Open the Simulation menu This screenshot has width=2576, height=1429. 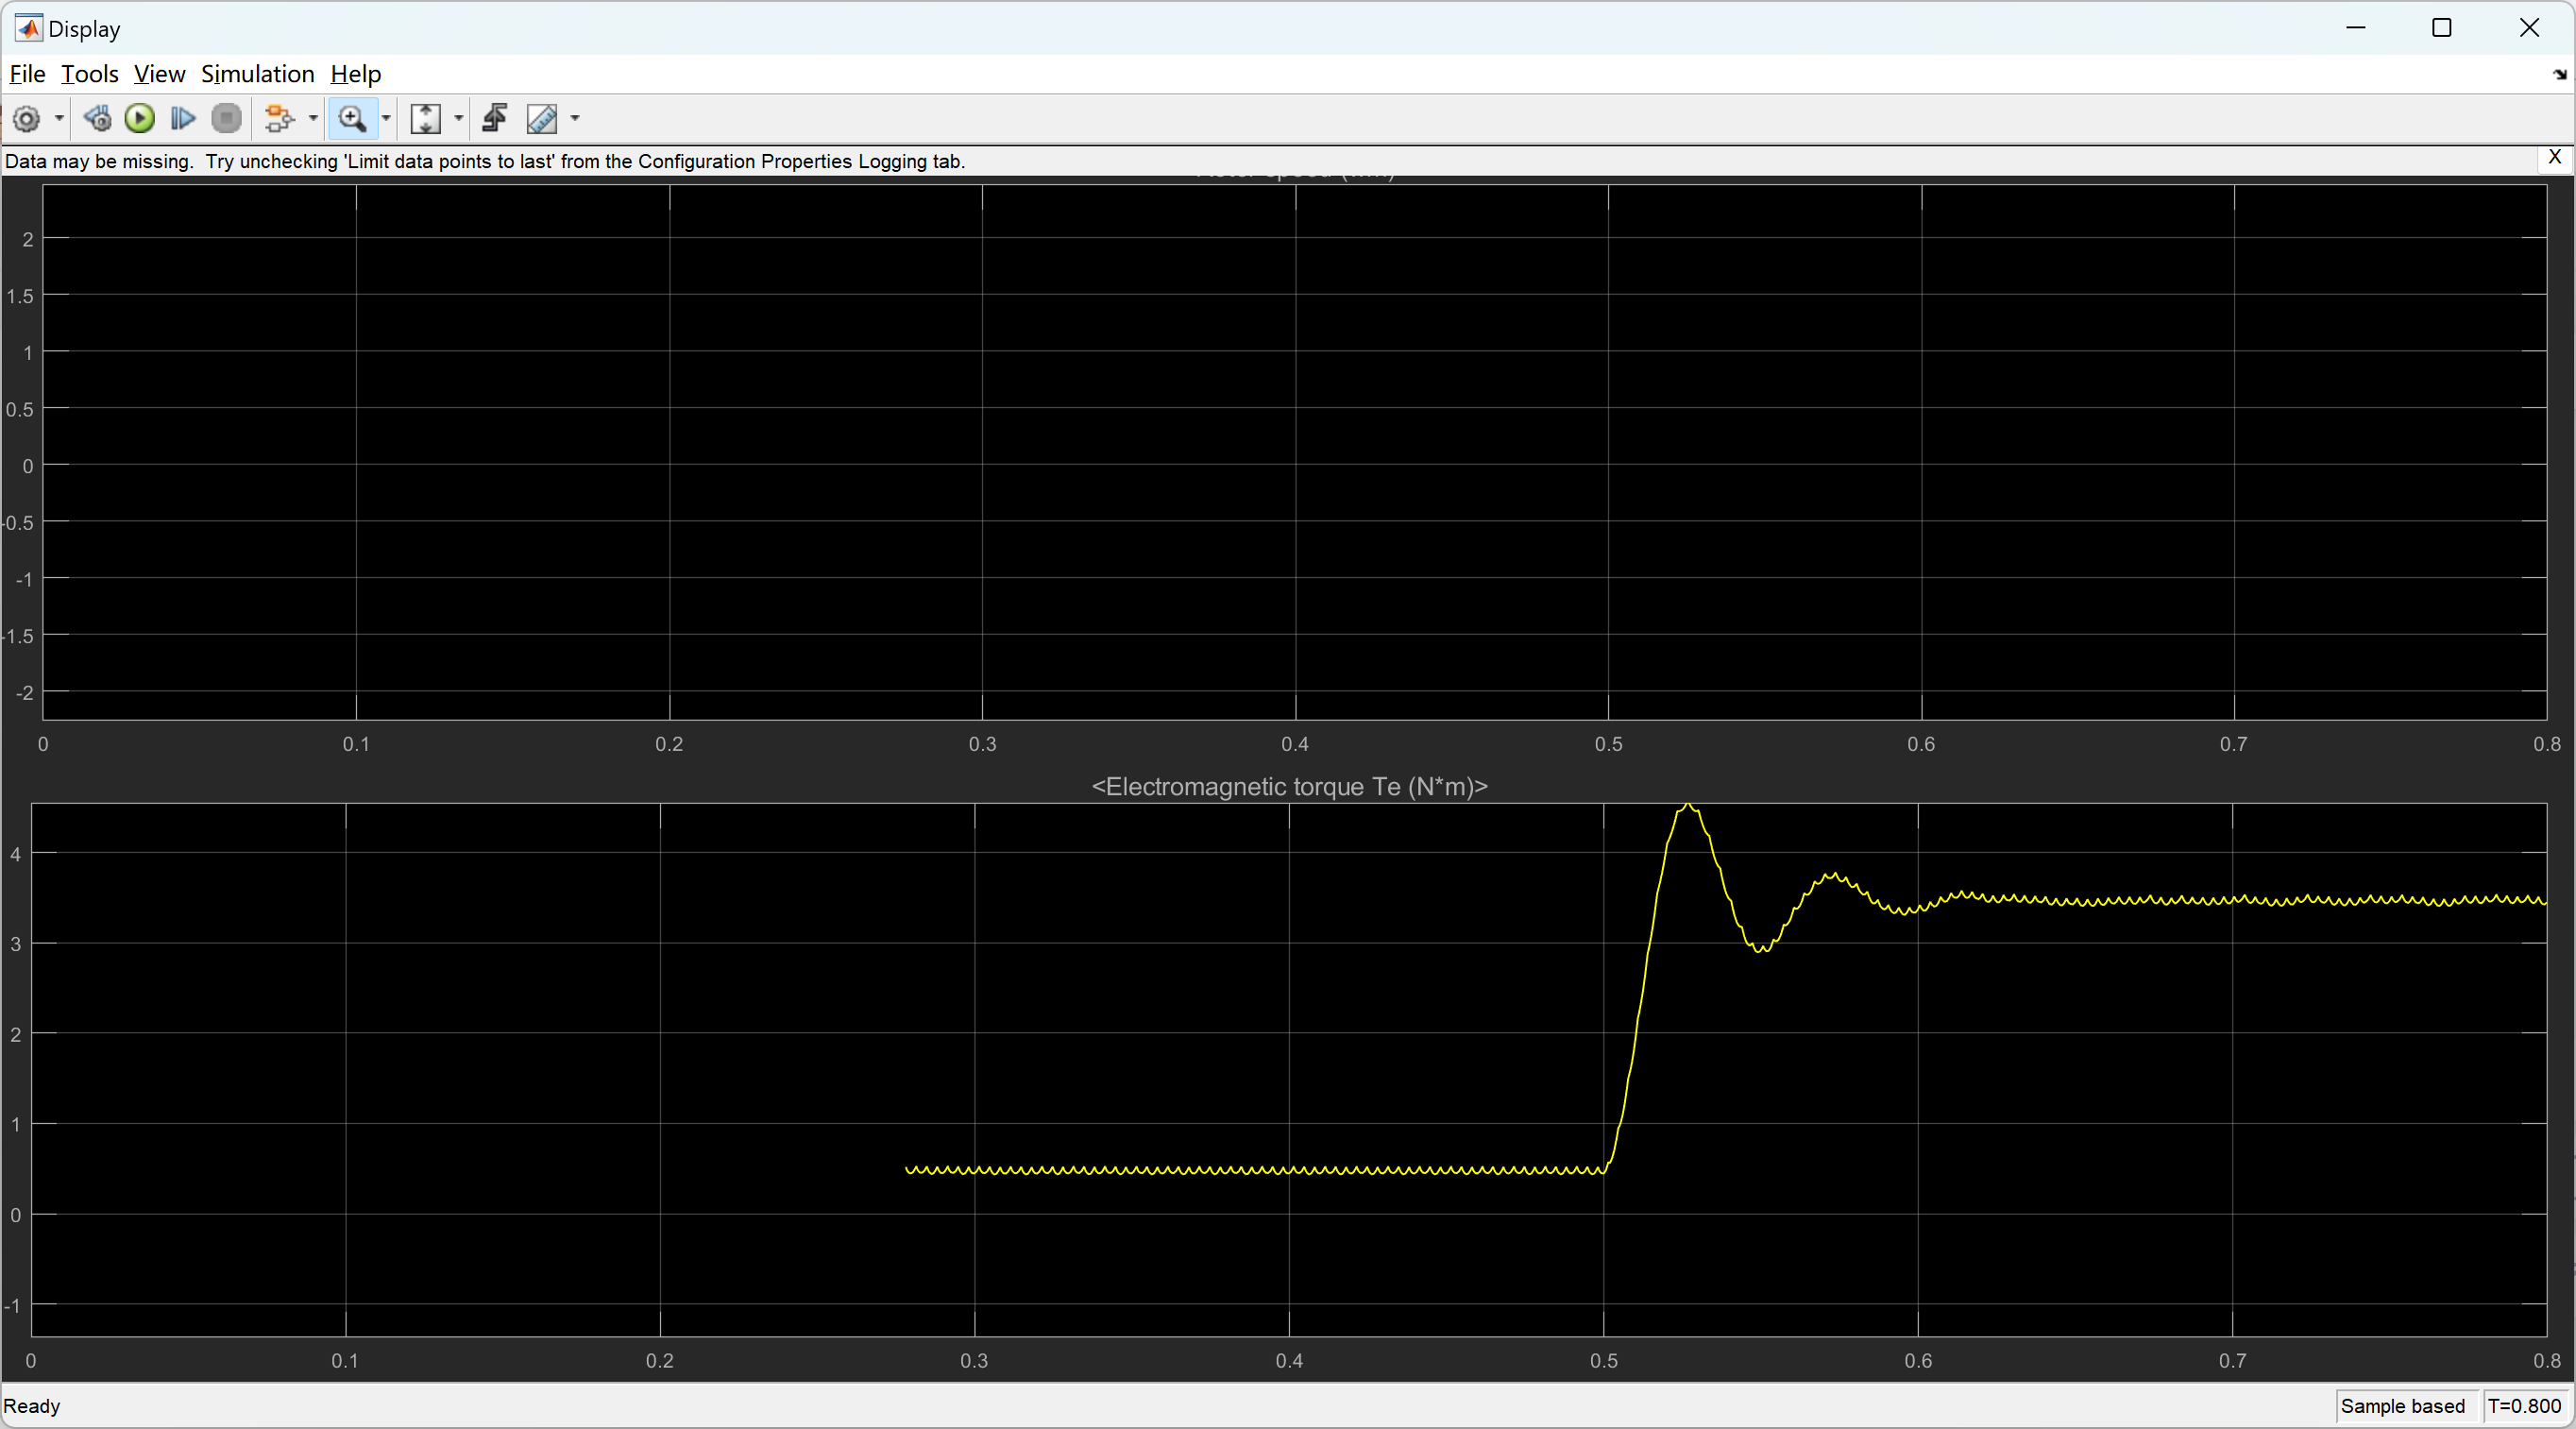click(x=257, y=74)
